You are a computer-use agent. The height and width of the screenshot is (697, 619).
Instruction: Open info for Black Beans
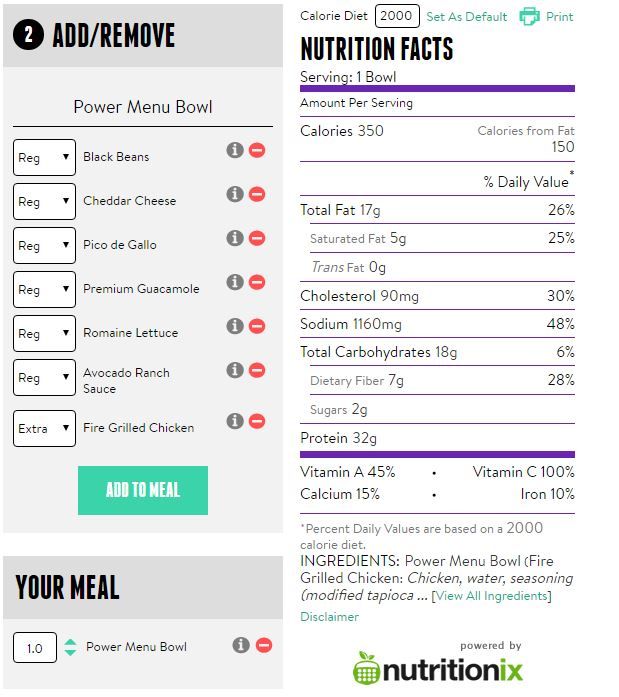[x=235, y=150]
